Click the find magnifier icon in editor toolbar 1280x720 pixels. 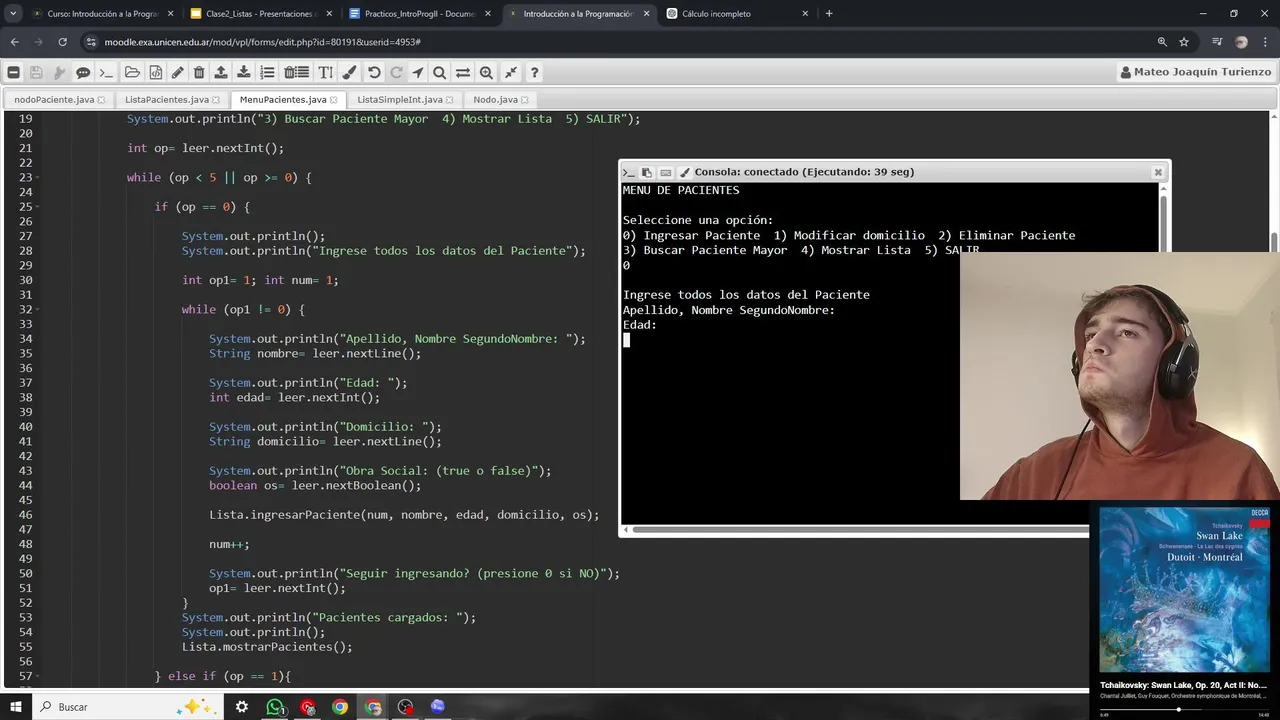440,72
